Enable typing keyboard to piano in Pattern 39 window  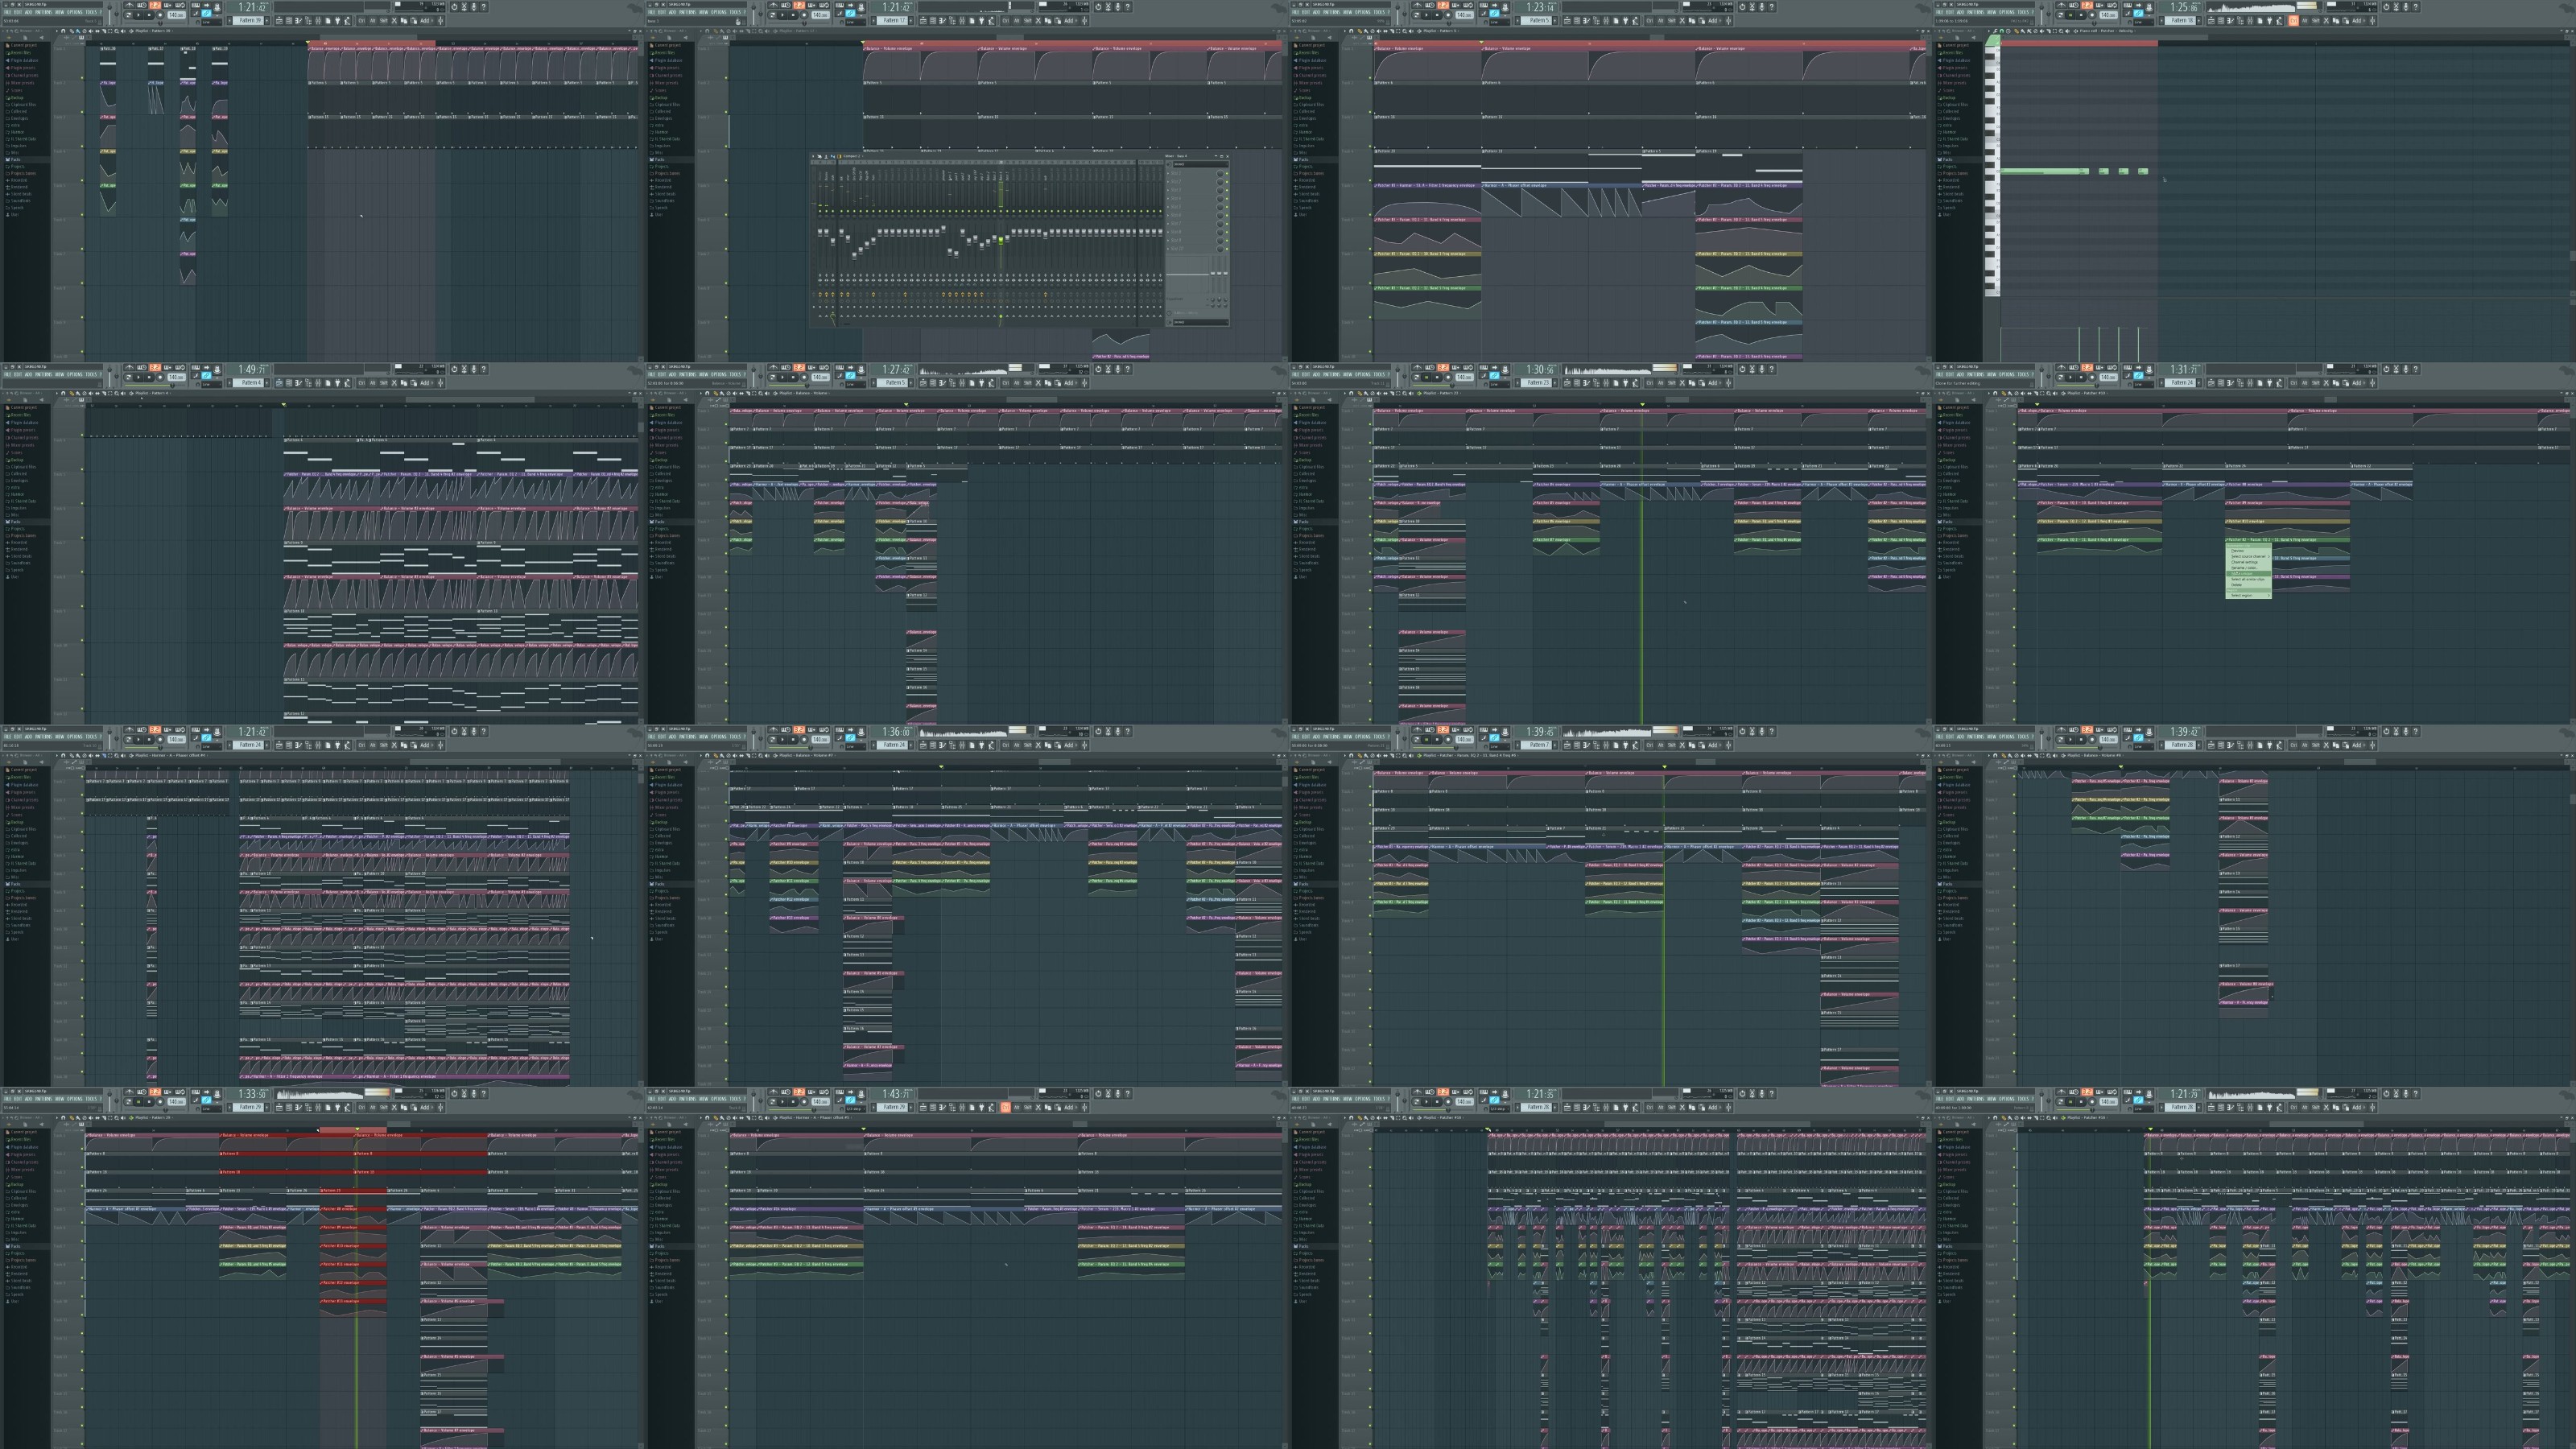[196, 5]
